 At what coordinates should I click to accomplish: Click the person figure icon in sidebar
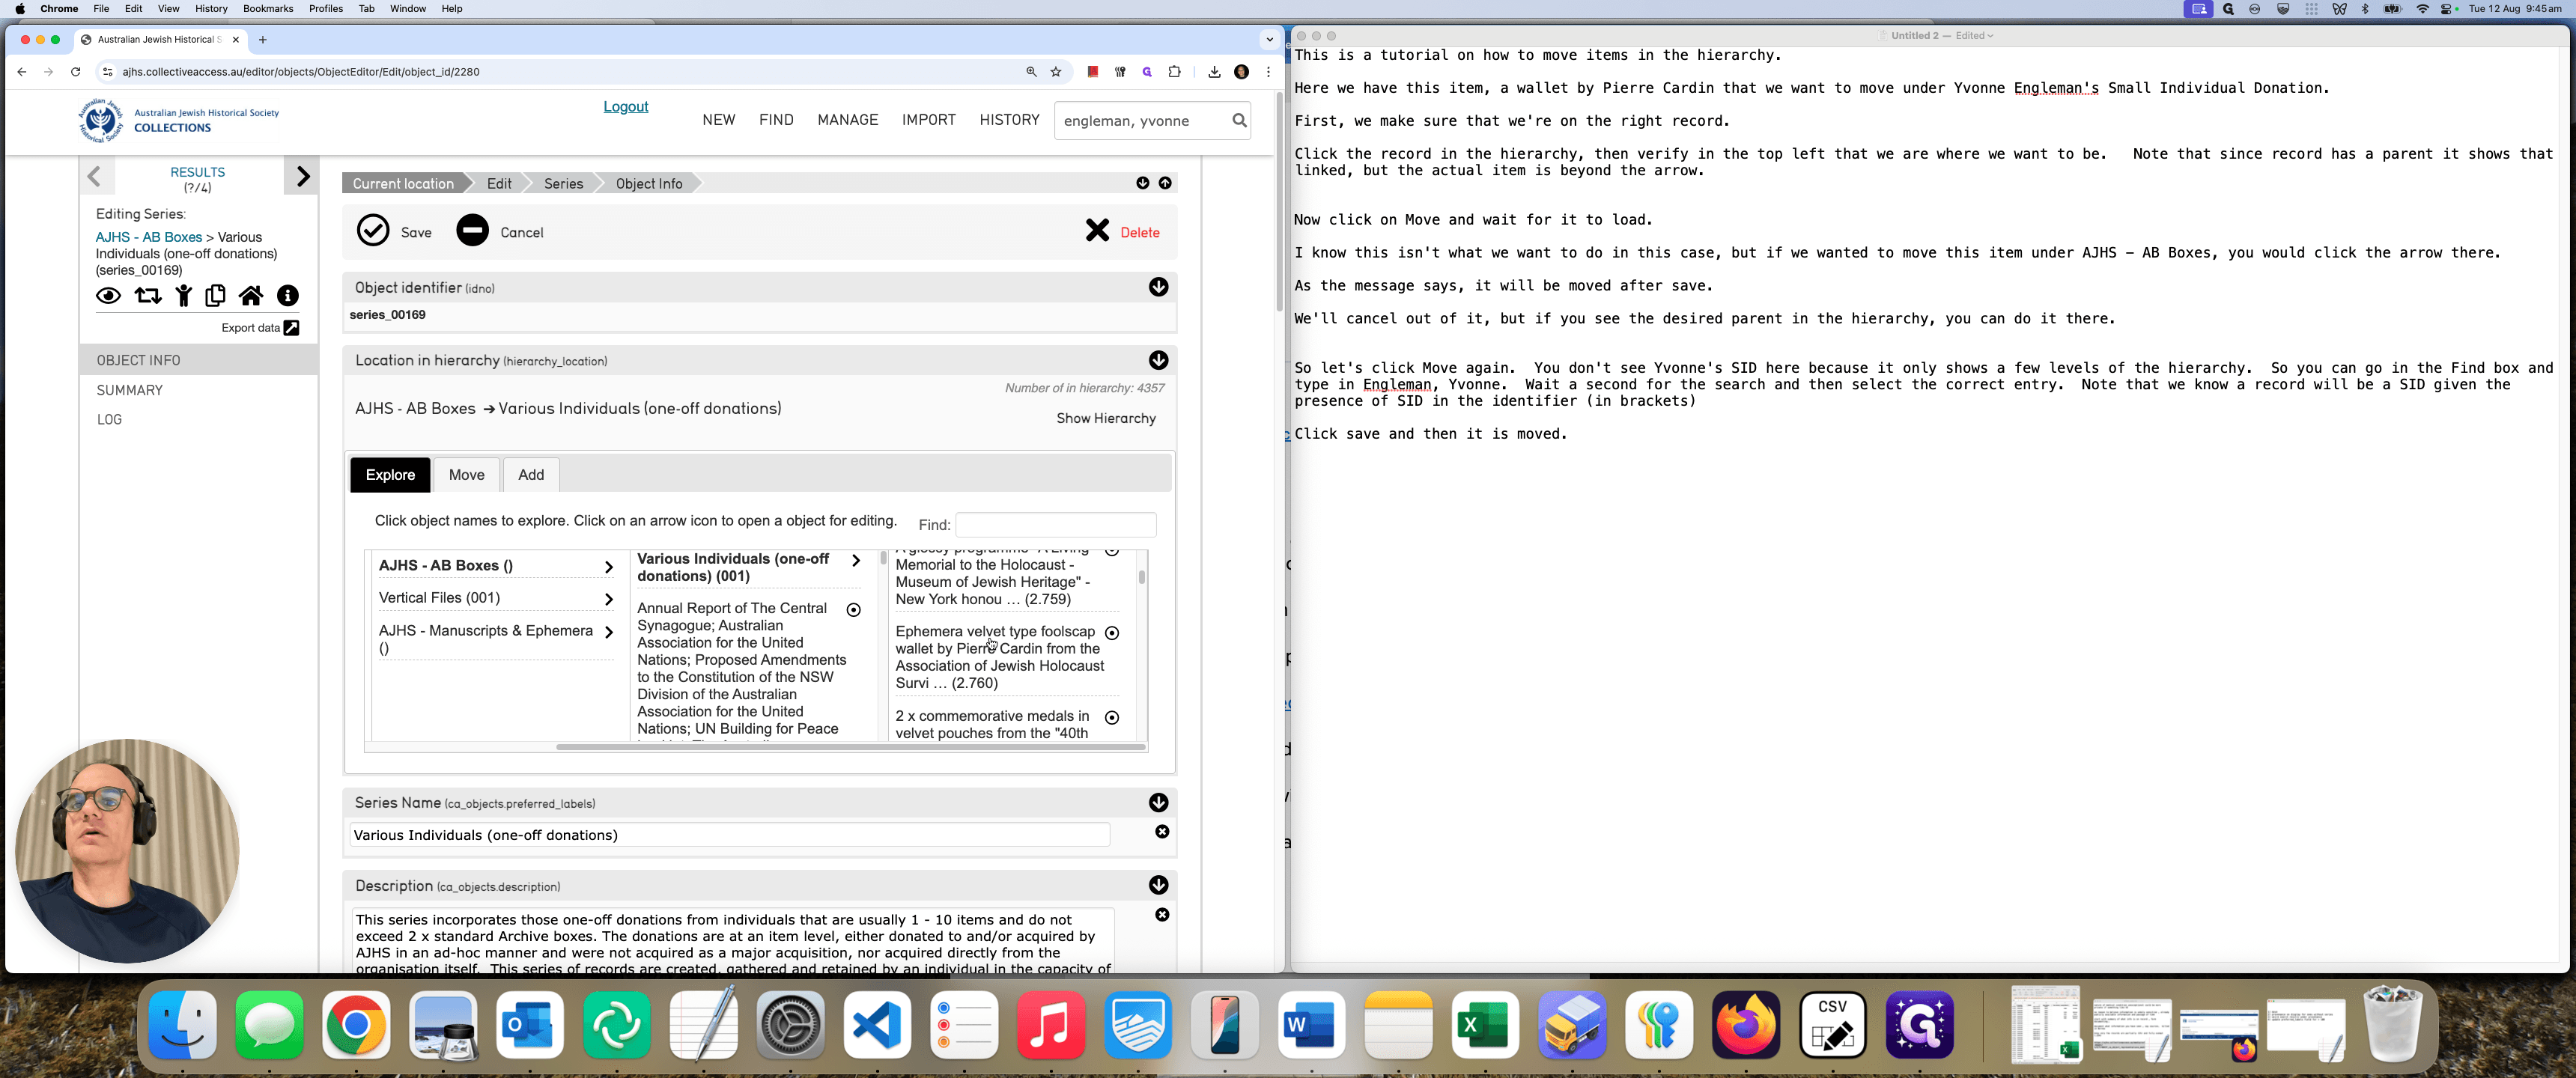184,296
